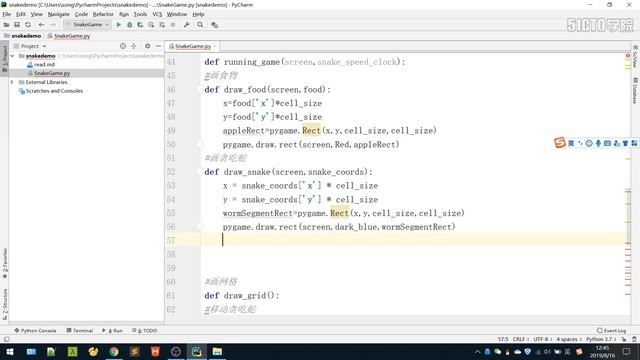Image resolution: width=640 pixels, height=360 pixels.
Task: Run SnakeGame with the green play icon
Action: pyautogui.click(x=119, y=25)
